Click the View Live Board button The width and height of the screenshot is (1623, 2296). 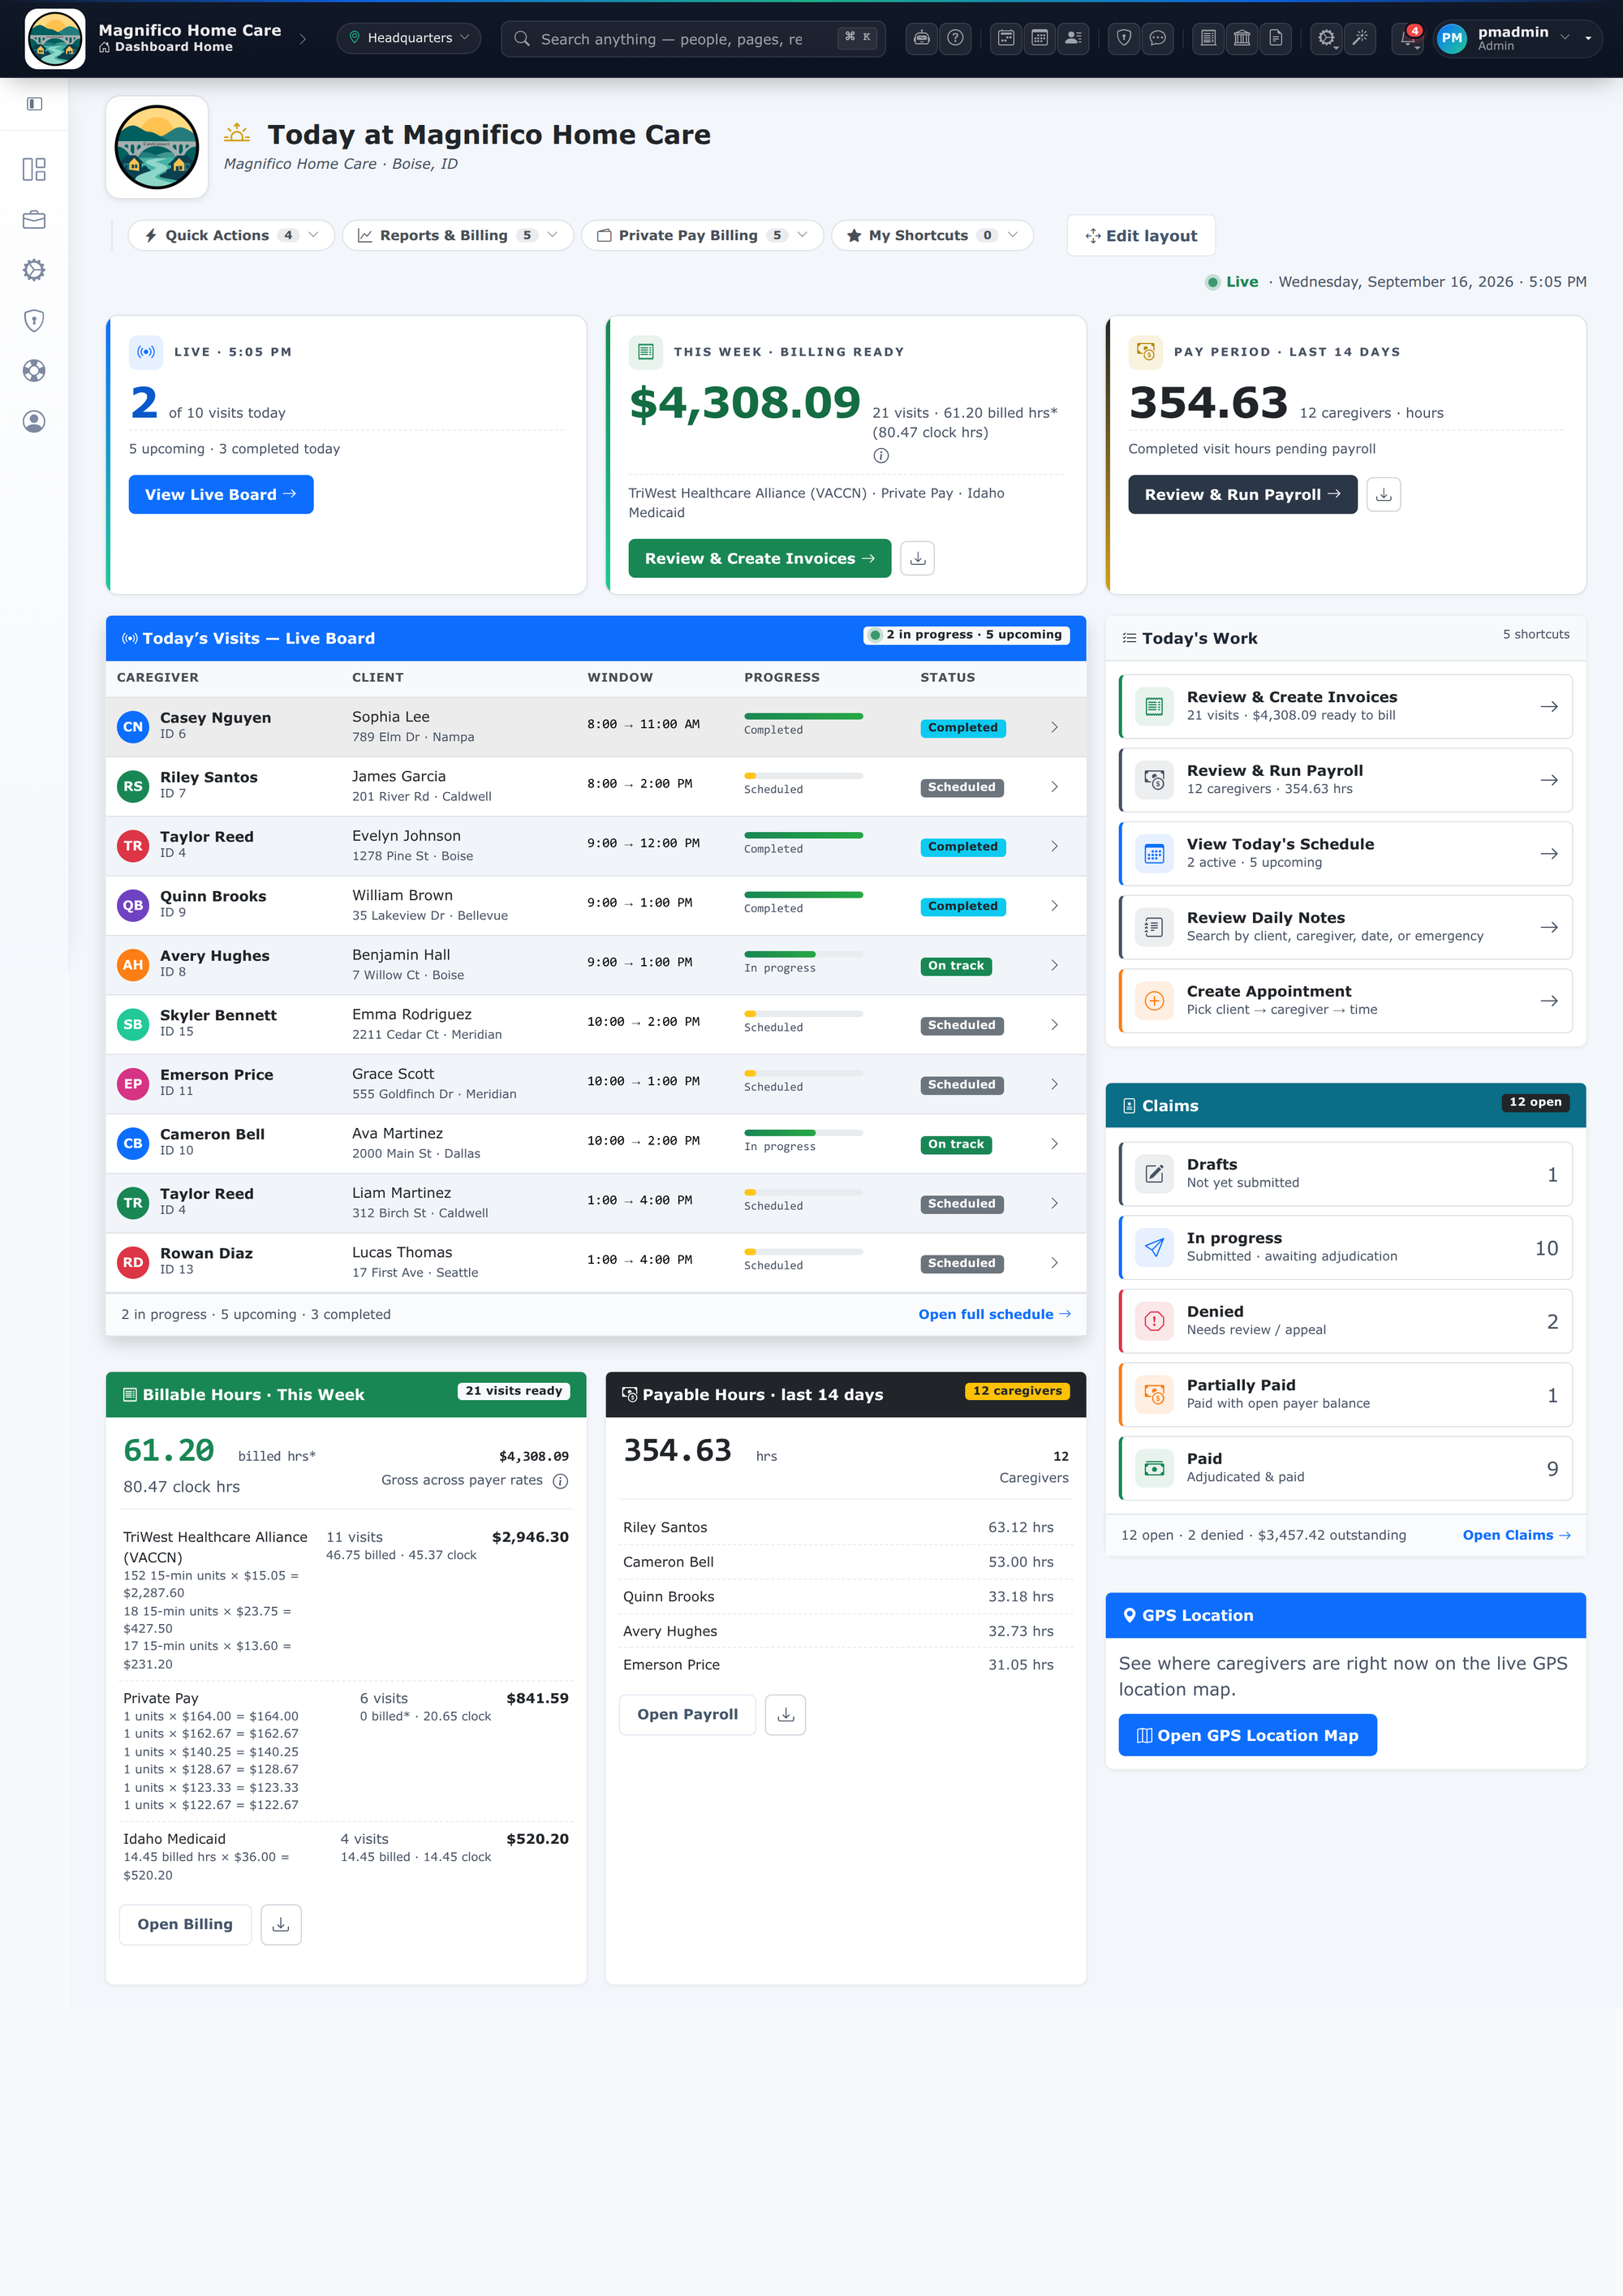pos(221,495)
